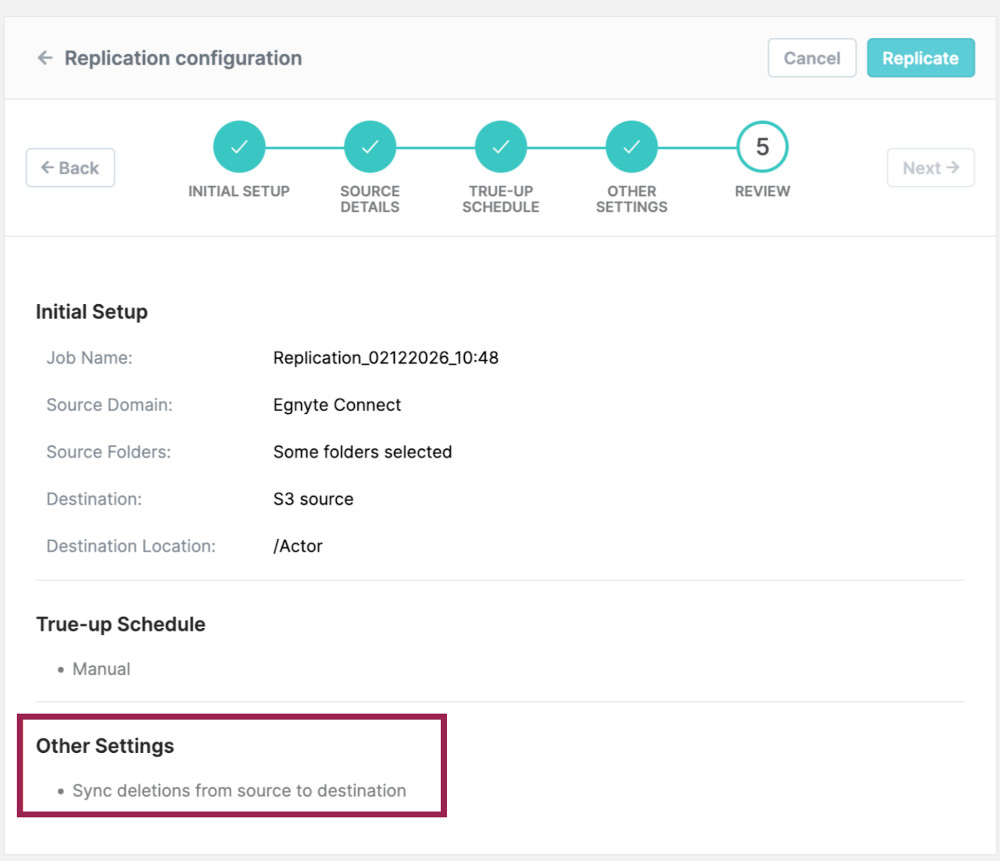Click the Source Details step checkmark circle
The width and height of the screenshot is (1000, 861).
point(370,147)
